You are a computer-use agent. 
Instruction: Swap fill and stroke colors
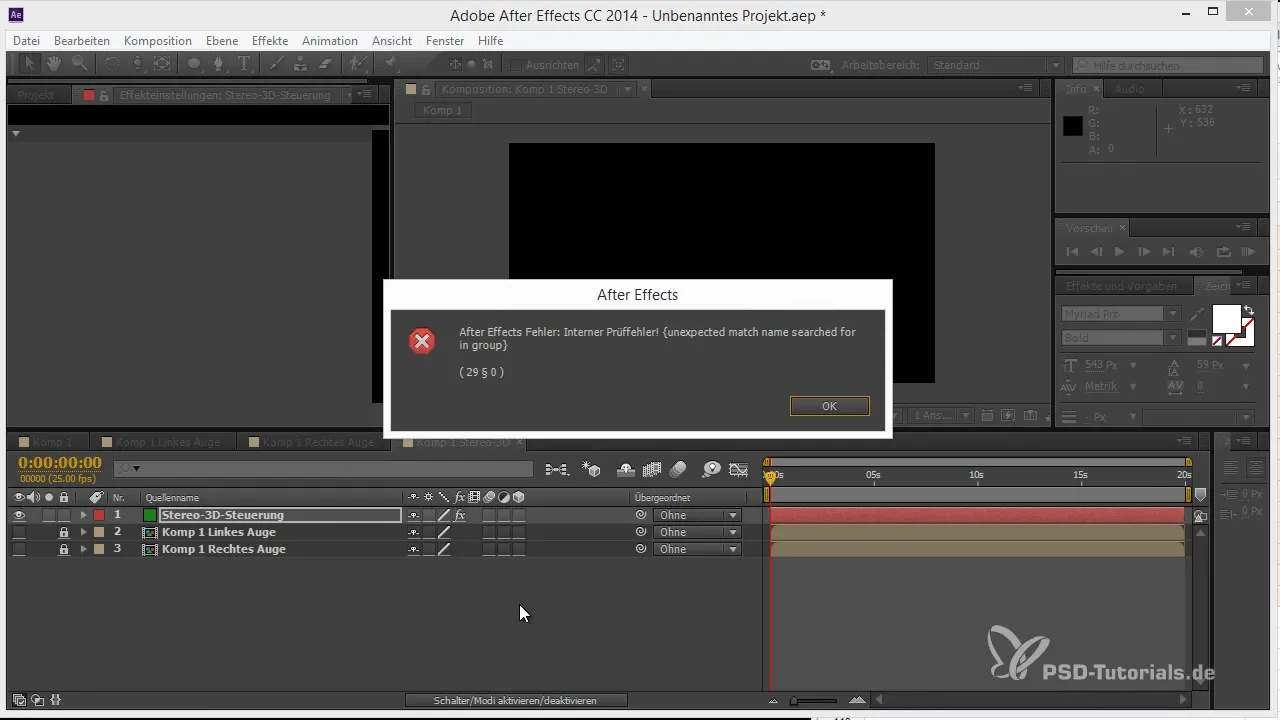[x=1248, y=311]
